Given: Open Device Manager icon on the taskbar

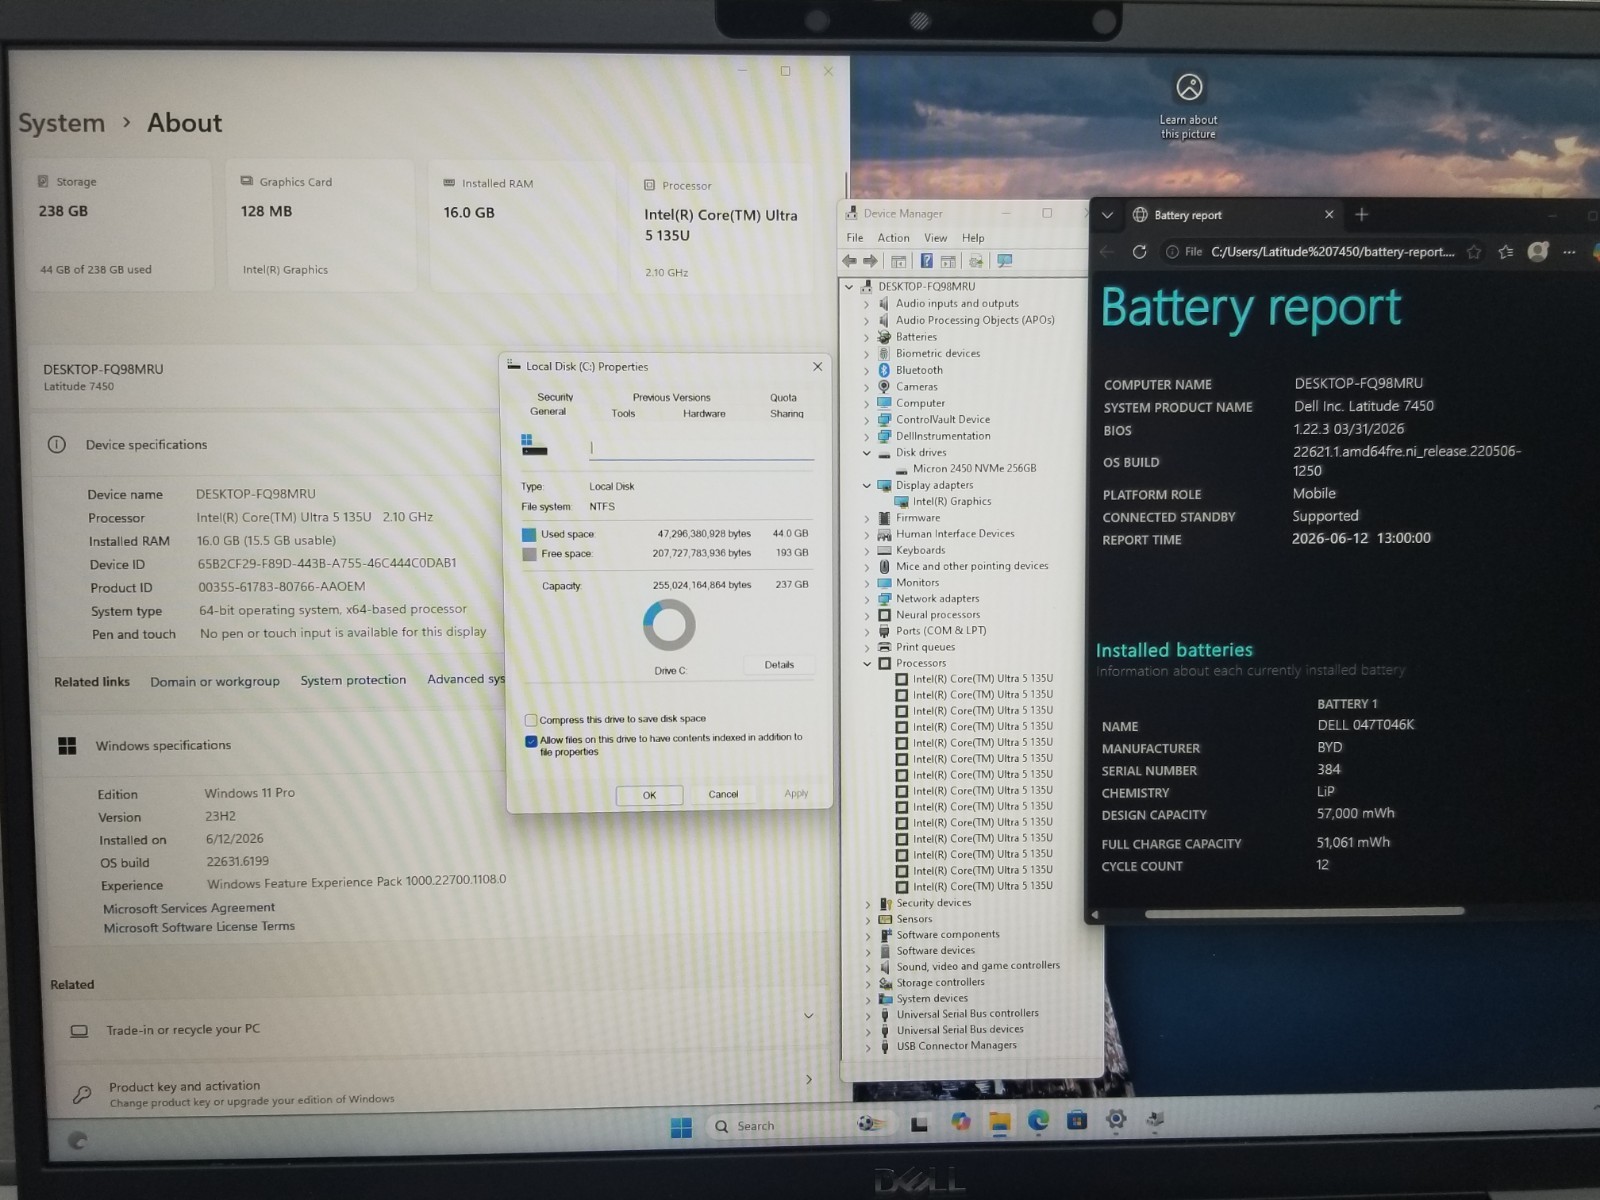Looking at the screenshot, I should click(x=1155, y=1119).
